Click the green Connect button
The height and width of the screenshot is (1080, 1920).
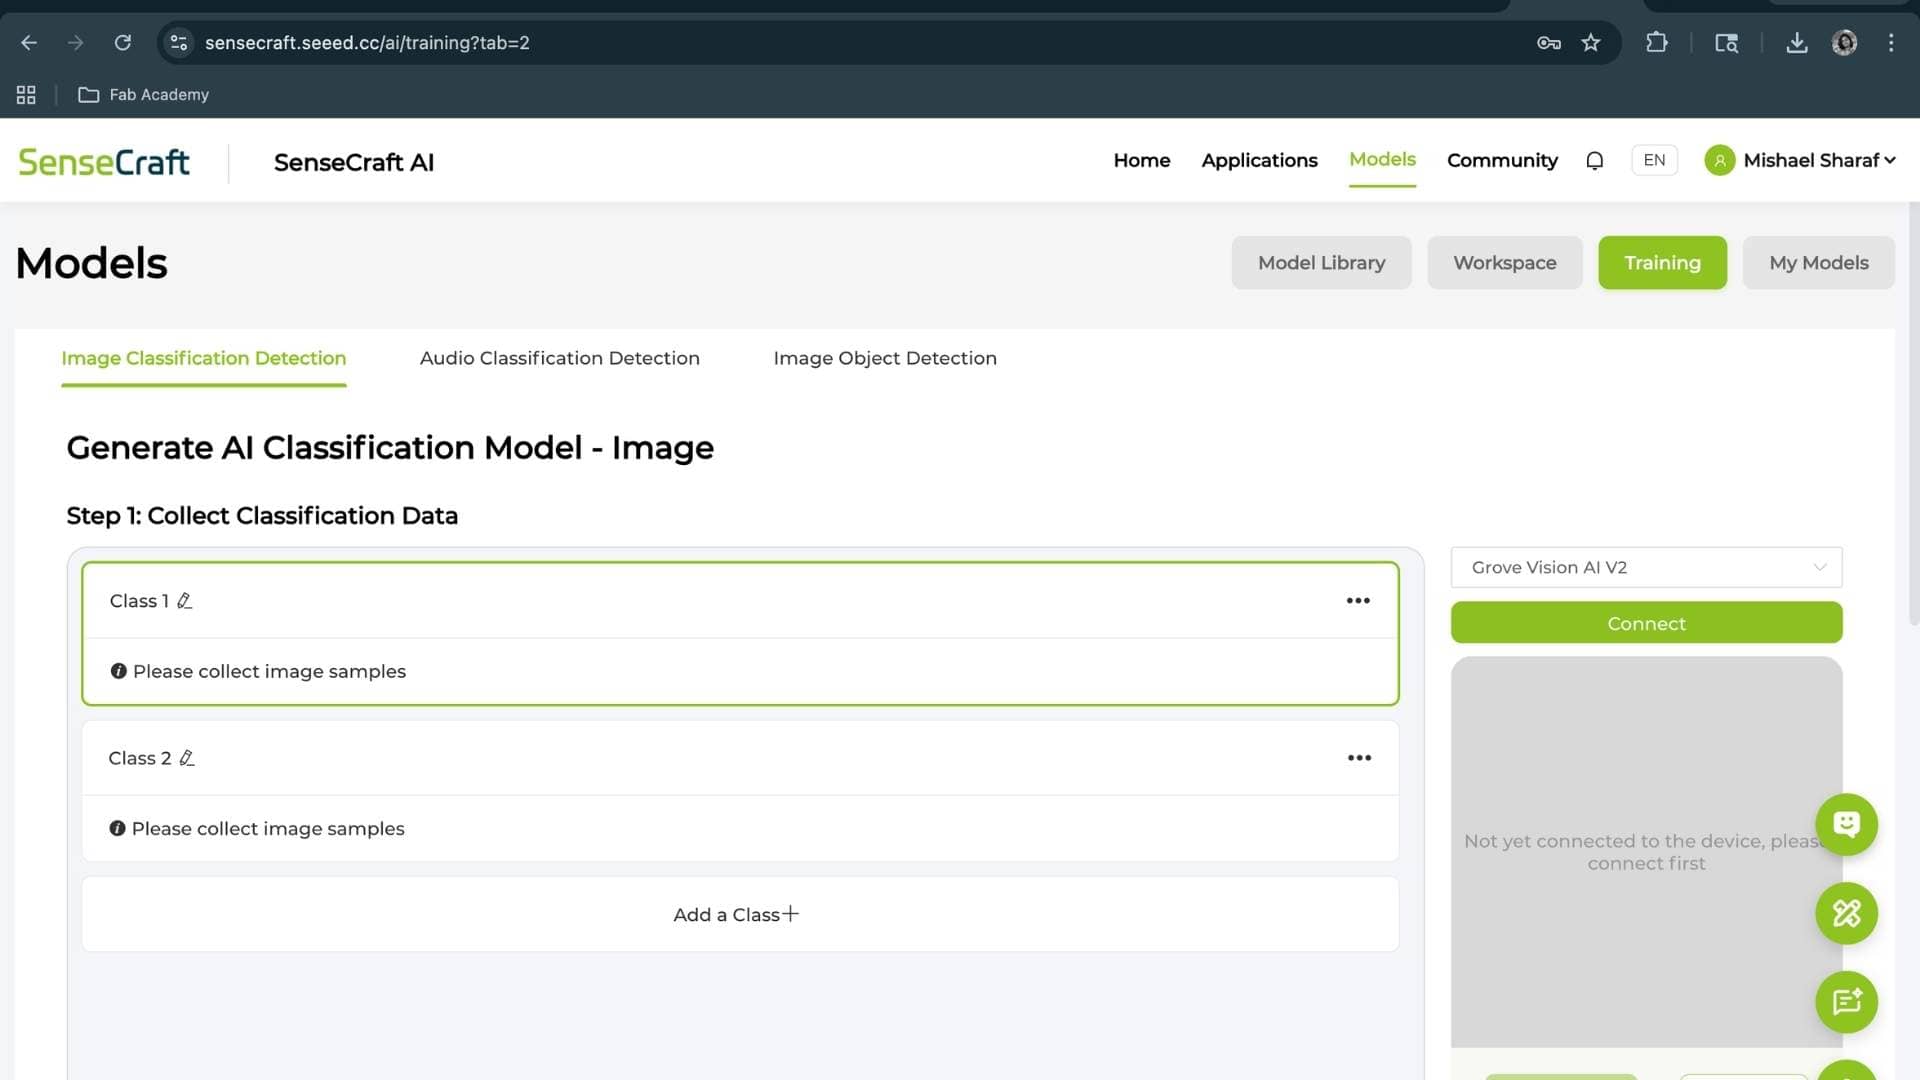tap(1646, 623)
